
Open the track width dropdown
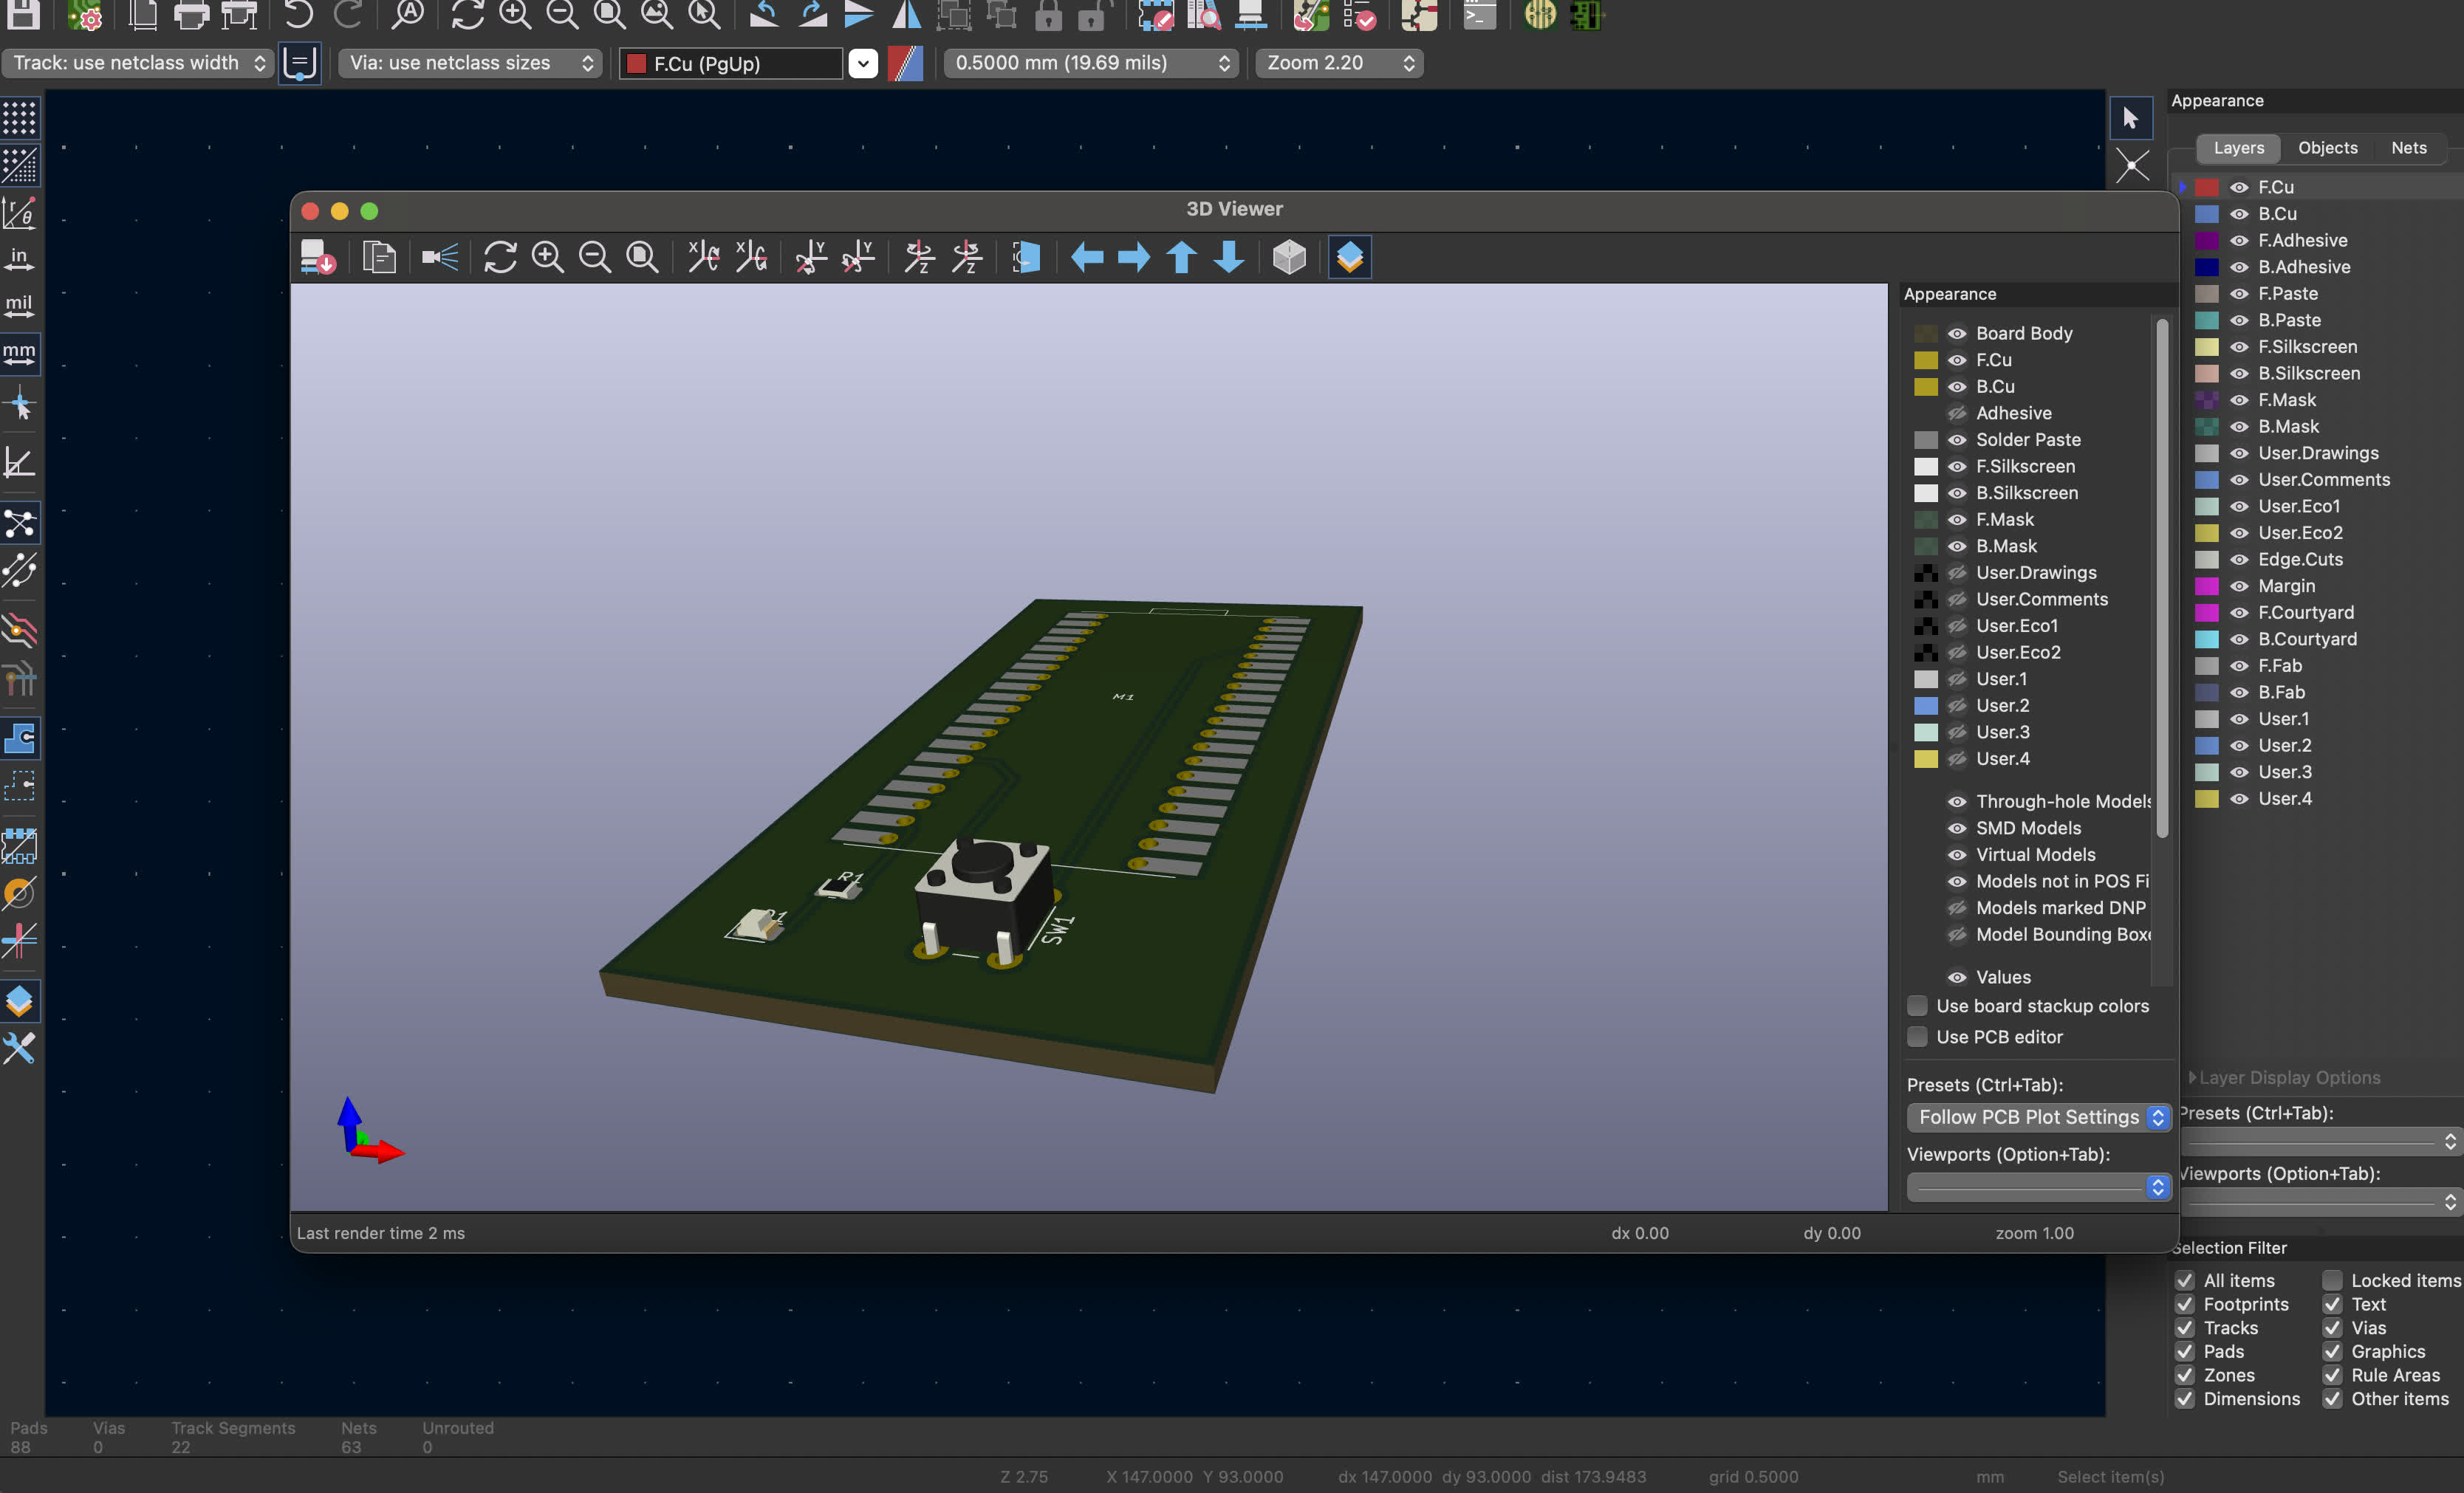click(x=137, y=62)
